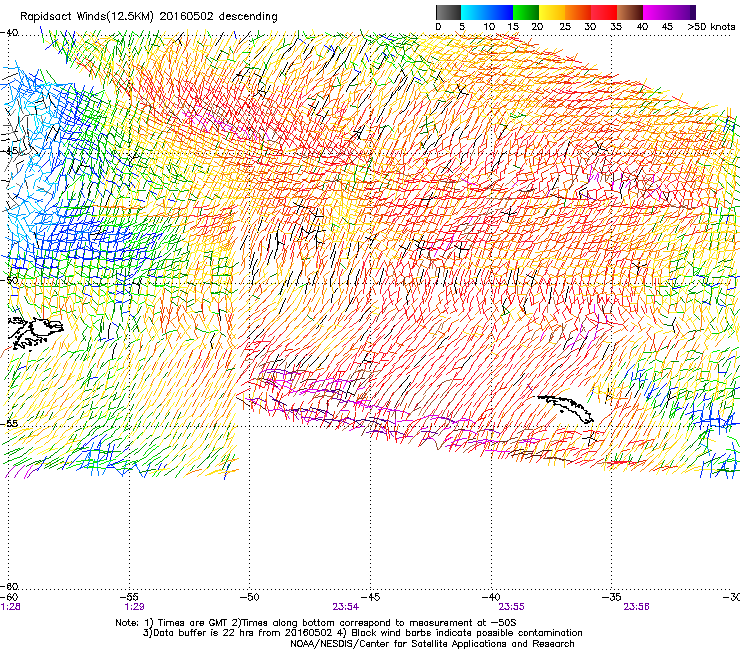This screenshot has height=650, width=740.
Task: Click the -60 longitude label at bottom left
Action: tap(9, 597)
